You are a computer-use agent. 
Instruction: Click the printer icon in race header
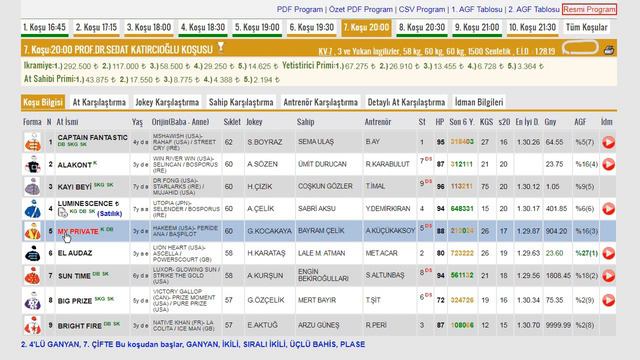pyautogui.click(x=609, y=50)
